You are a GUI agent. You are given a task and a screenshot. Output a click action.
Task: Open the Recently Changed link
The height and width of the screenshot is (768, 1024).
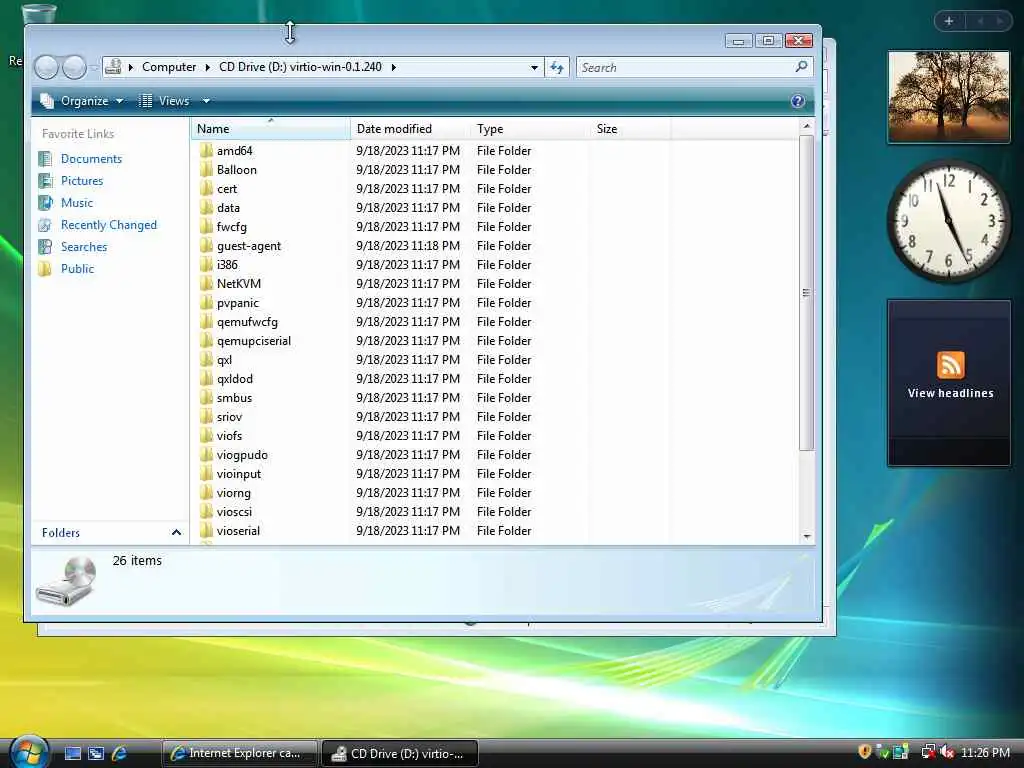108,225
